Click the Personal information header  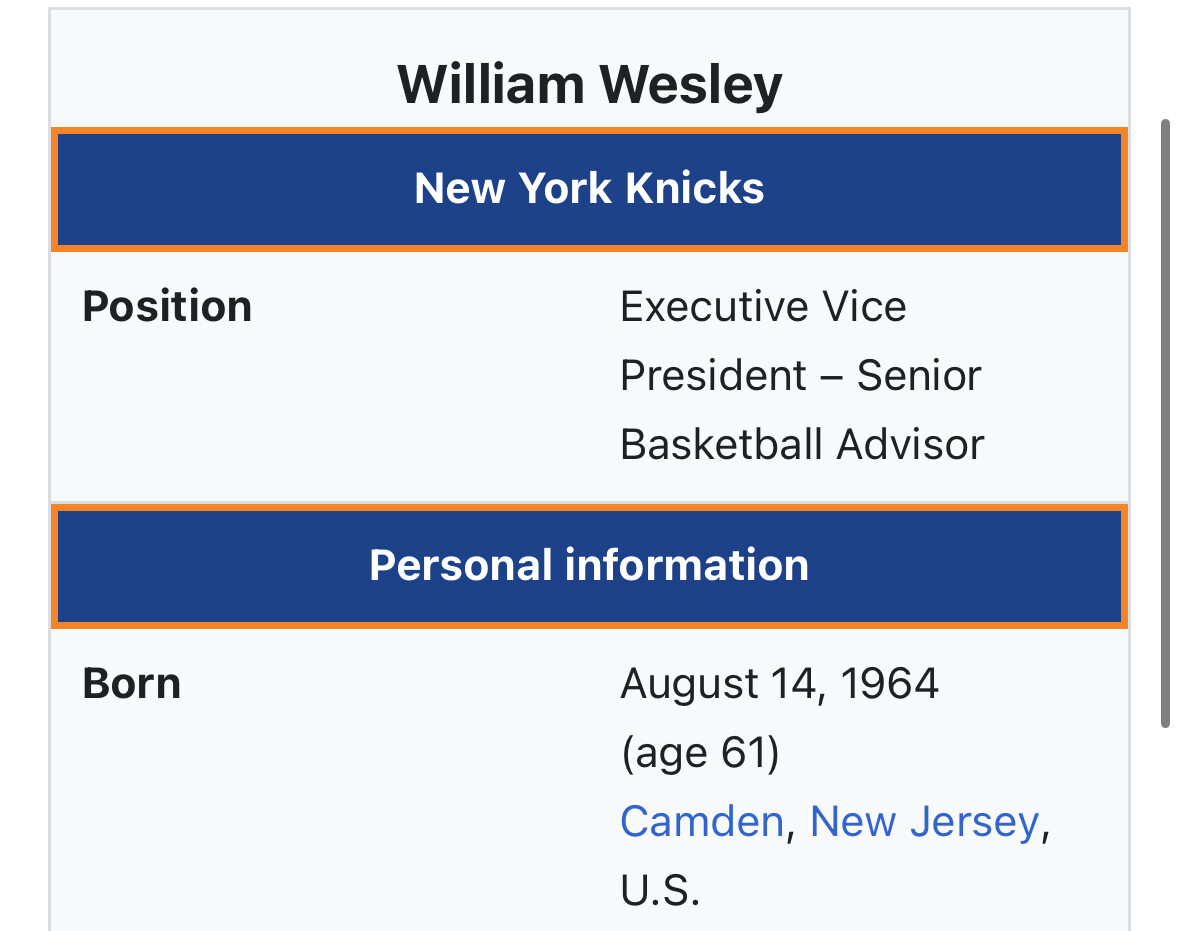[589, 566]
